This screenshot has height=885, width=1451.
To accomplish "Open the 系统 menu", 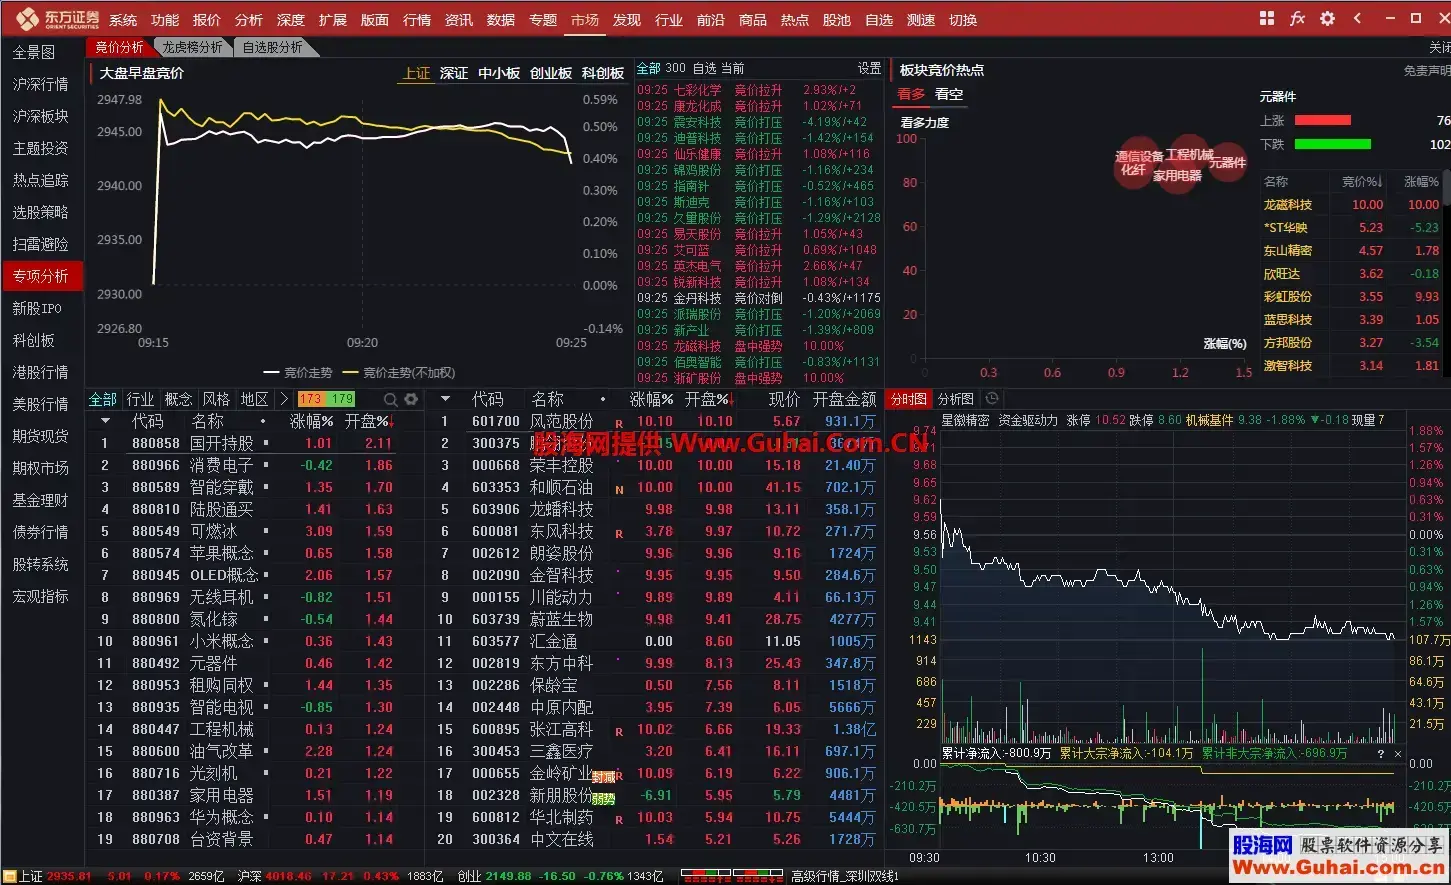I will point(123,20).
